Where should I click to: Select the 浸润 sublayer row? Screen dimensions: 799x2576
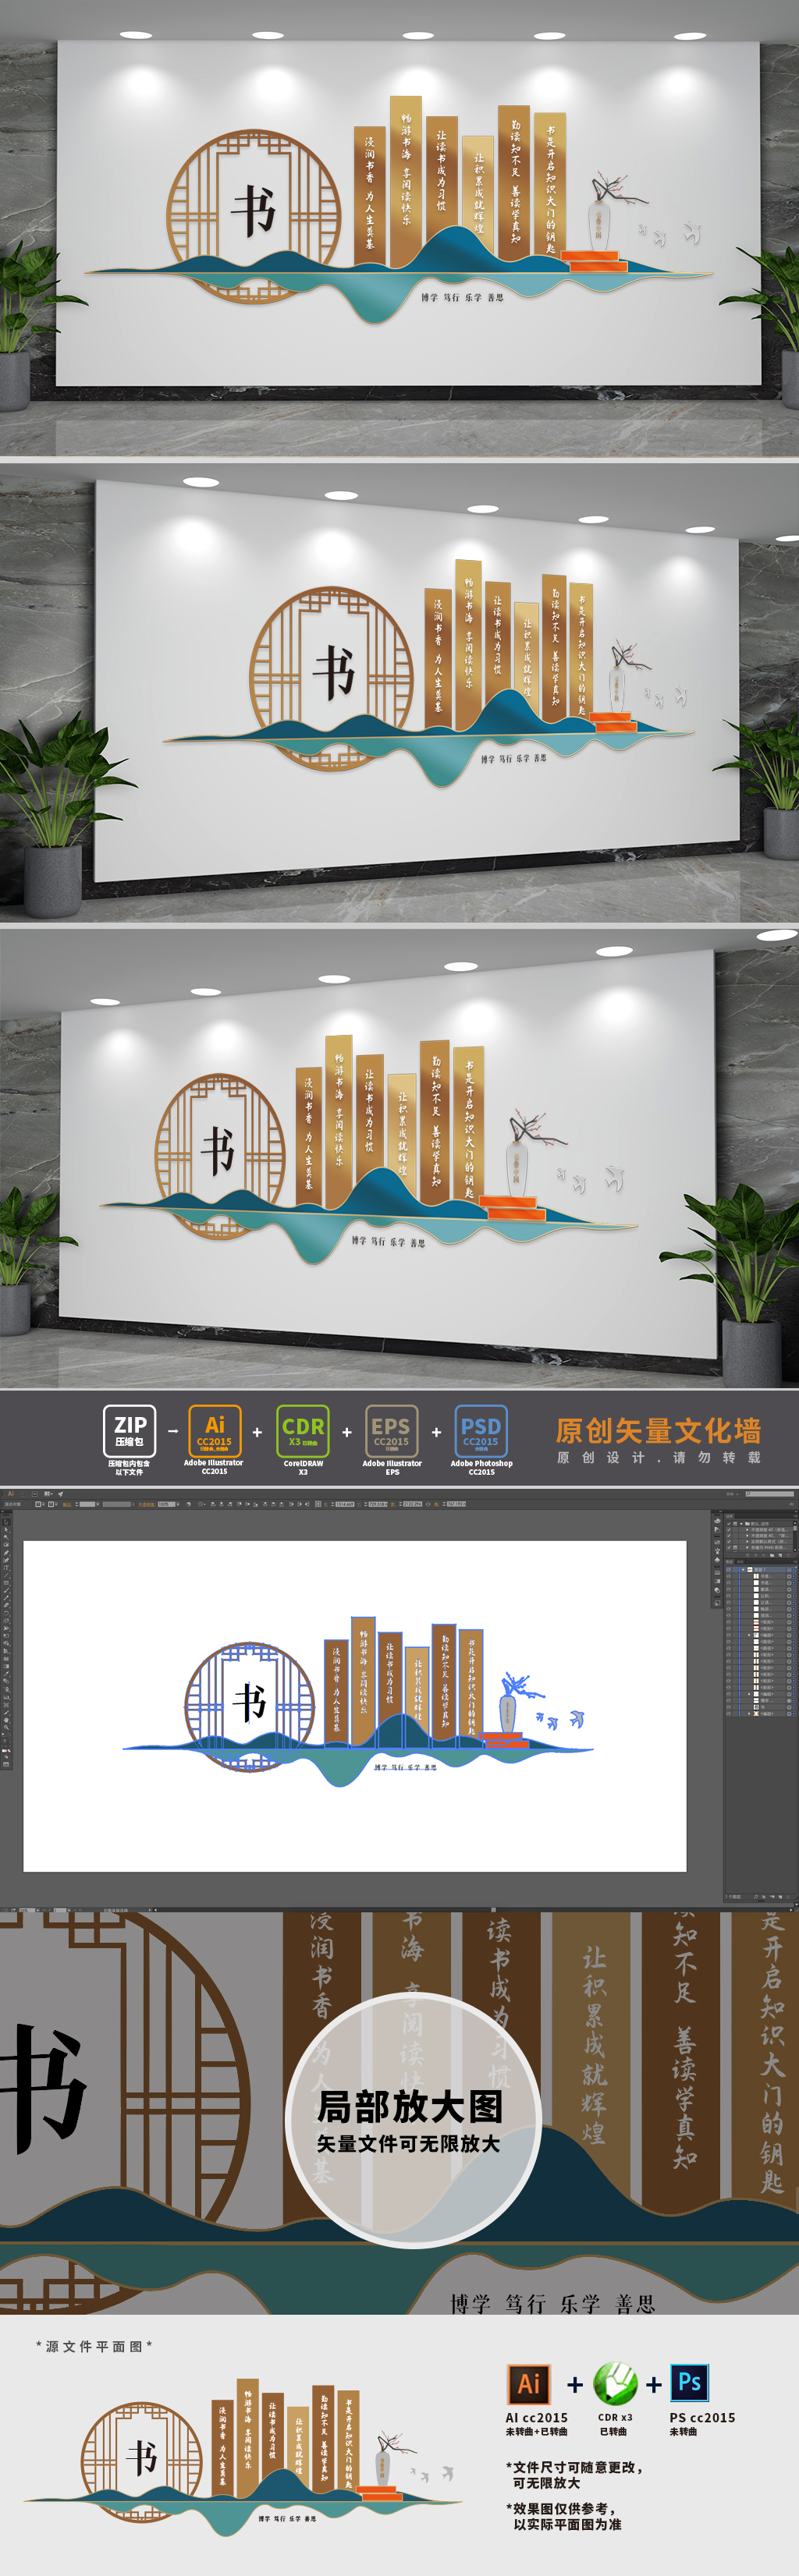click(760, 1616)
